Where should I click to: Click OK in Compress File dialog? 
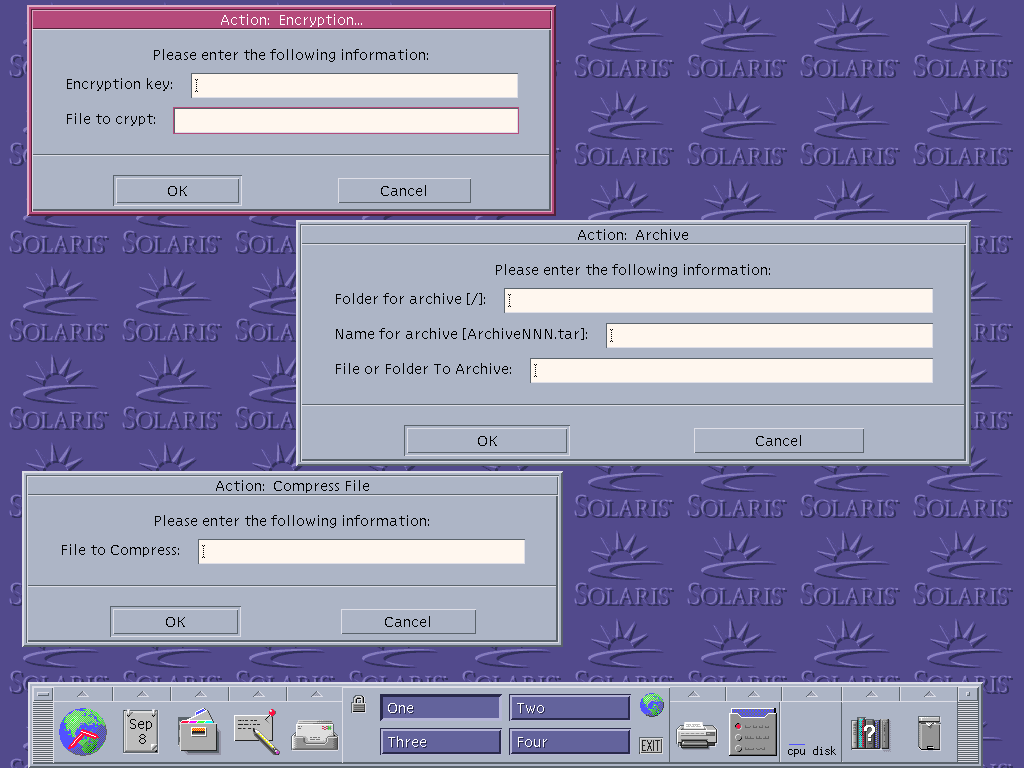[x=175, y=622]
